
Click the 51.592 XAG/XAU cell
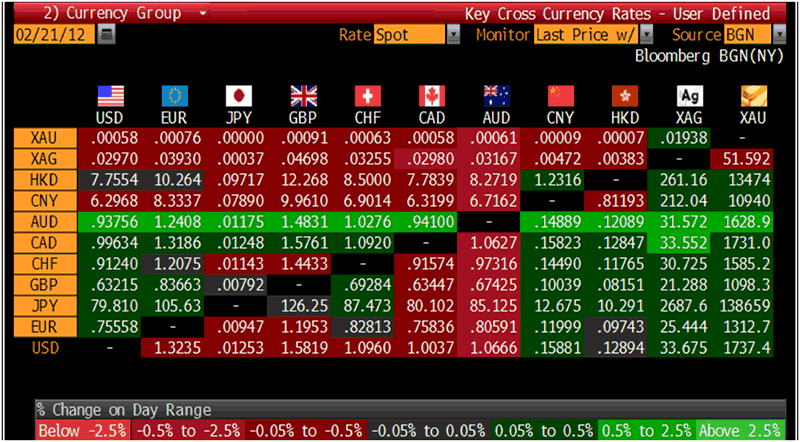point(742,159)
